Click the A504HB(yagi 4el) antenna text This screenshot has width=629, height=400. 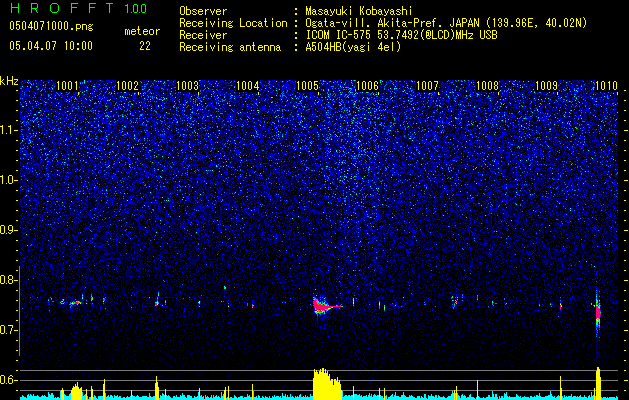pos(353,47)
